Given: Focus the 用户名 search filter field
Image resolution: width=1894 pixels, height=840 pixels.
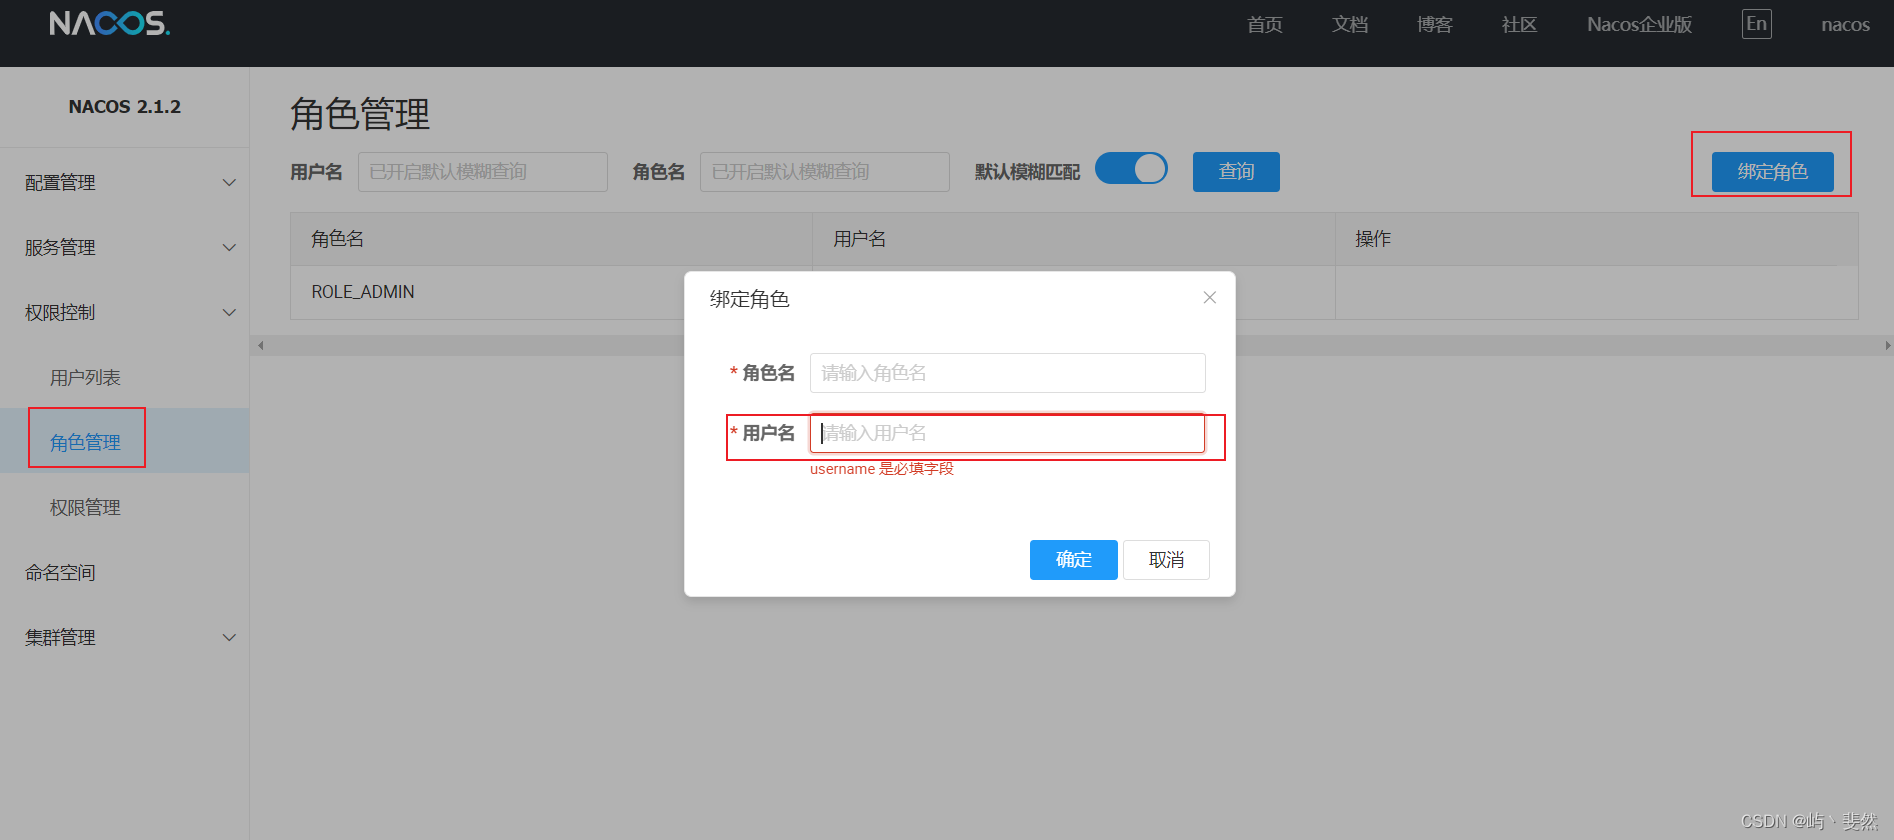Looking at the screenshot, I should (483, 172).
